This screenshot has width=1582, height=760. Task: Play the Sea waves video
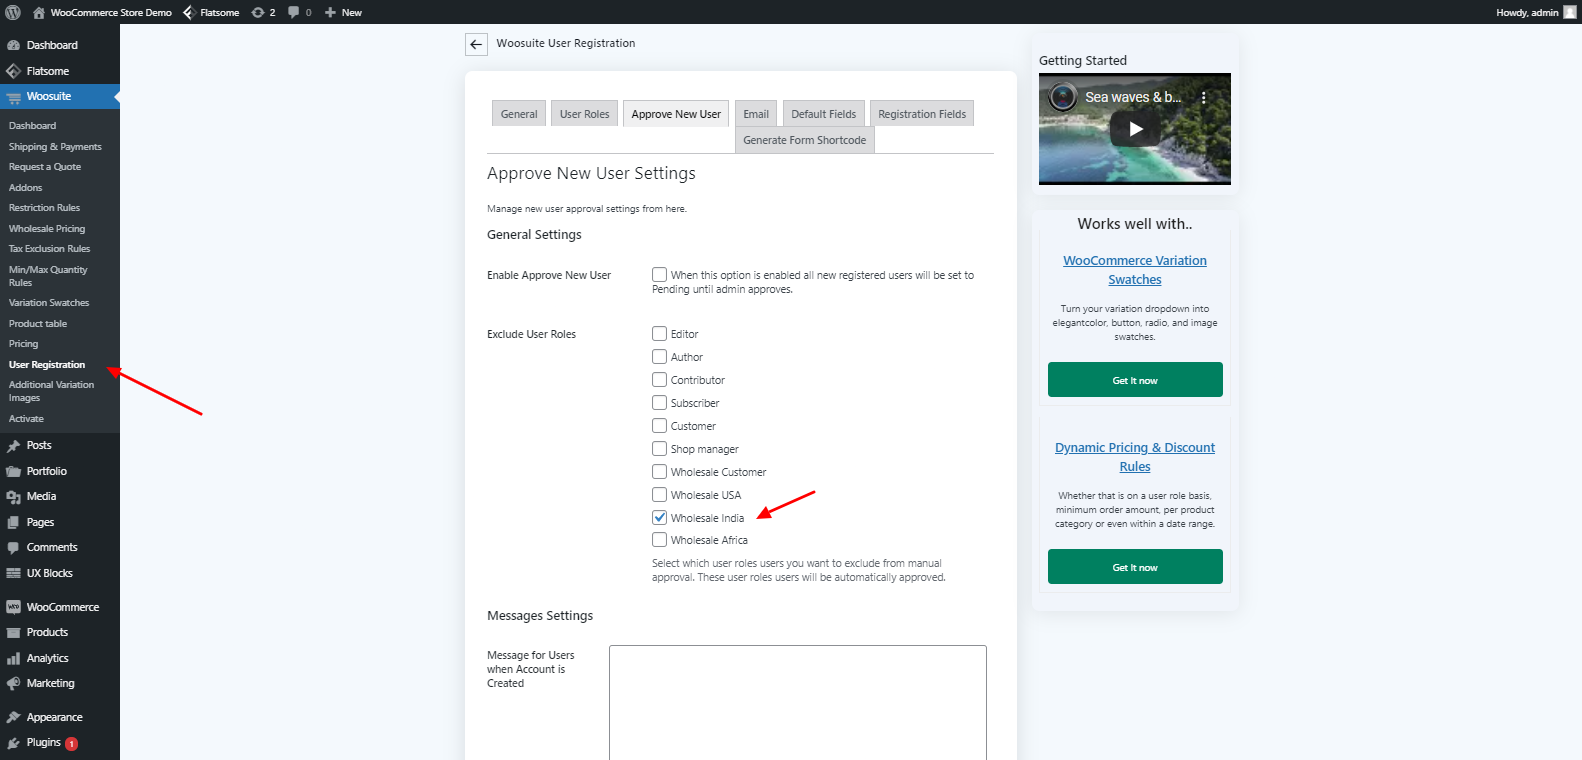(1135, 129)
